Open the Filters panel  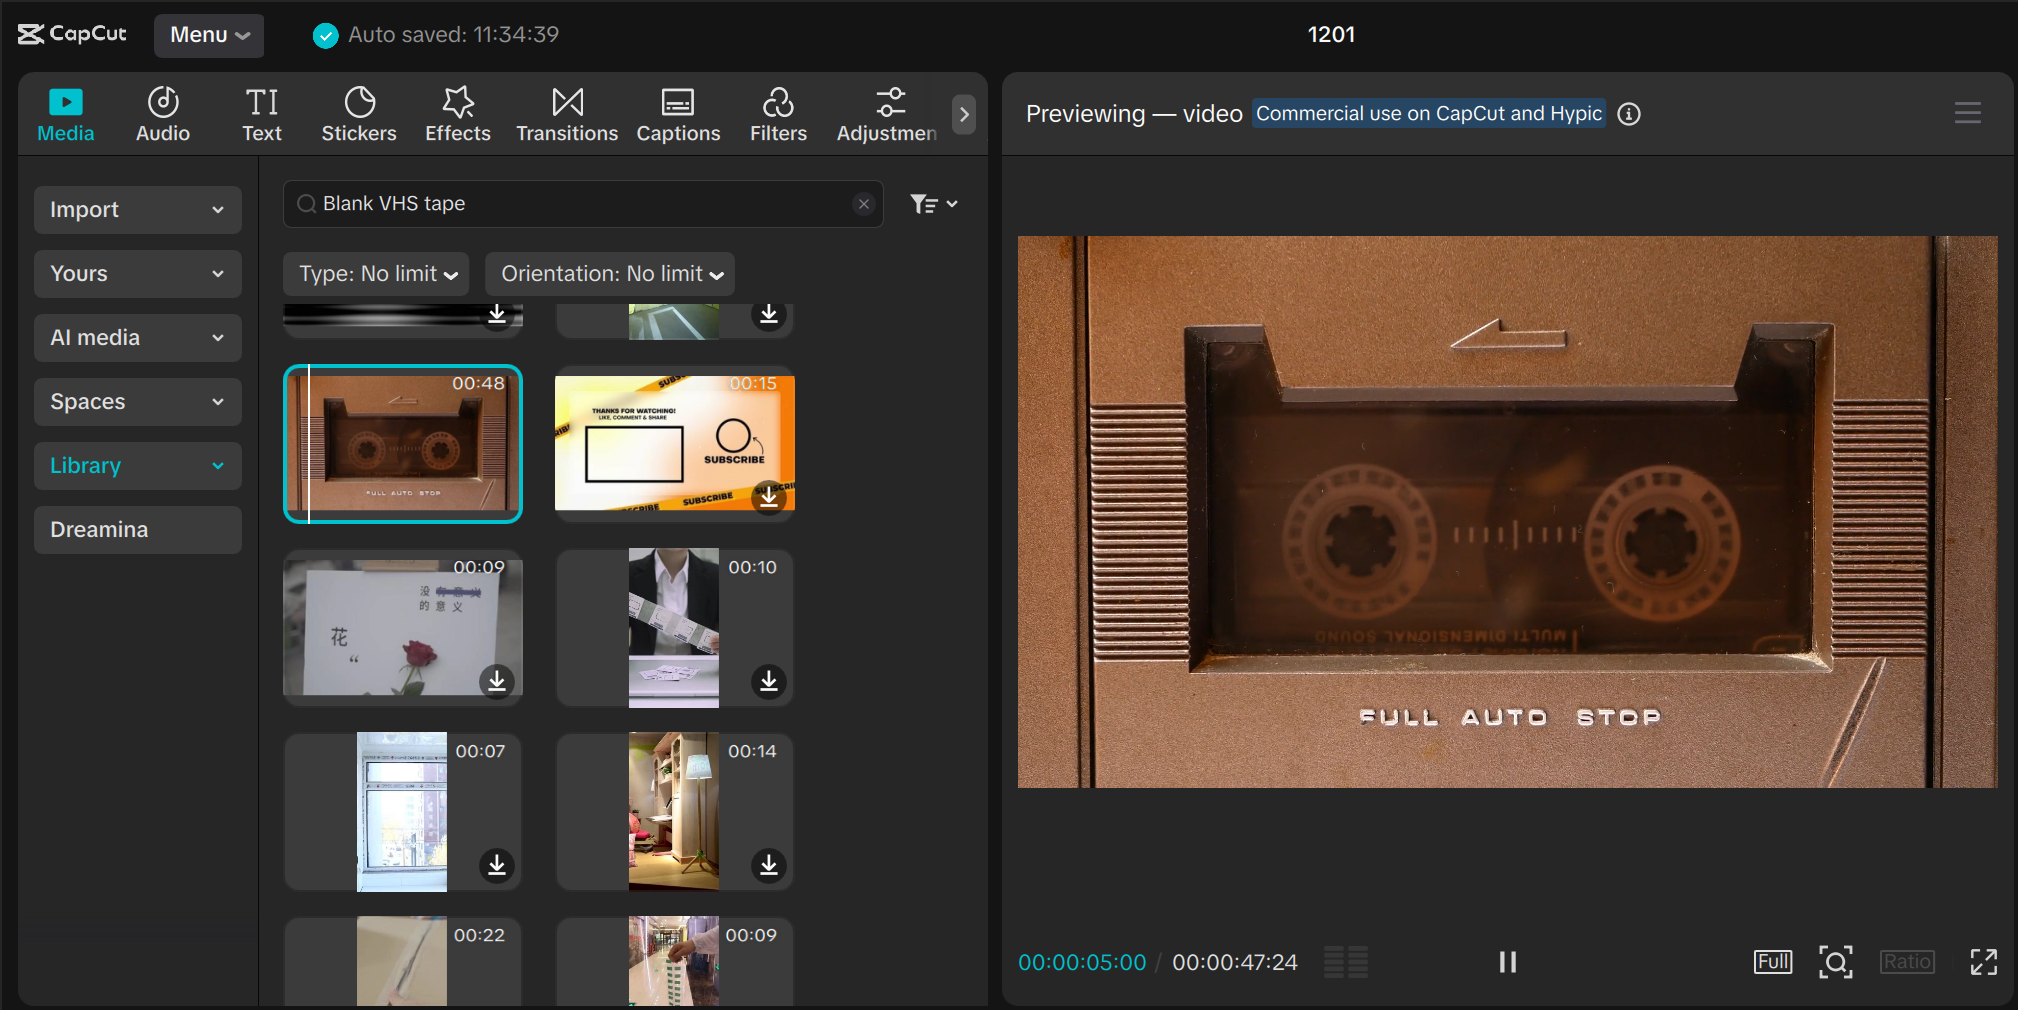(778, 113)
